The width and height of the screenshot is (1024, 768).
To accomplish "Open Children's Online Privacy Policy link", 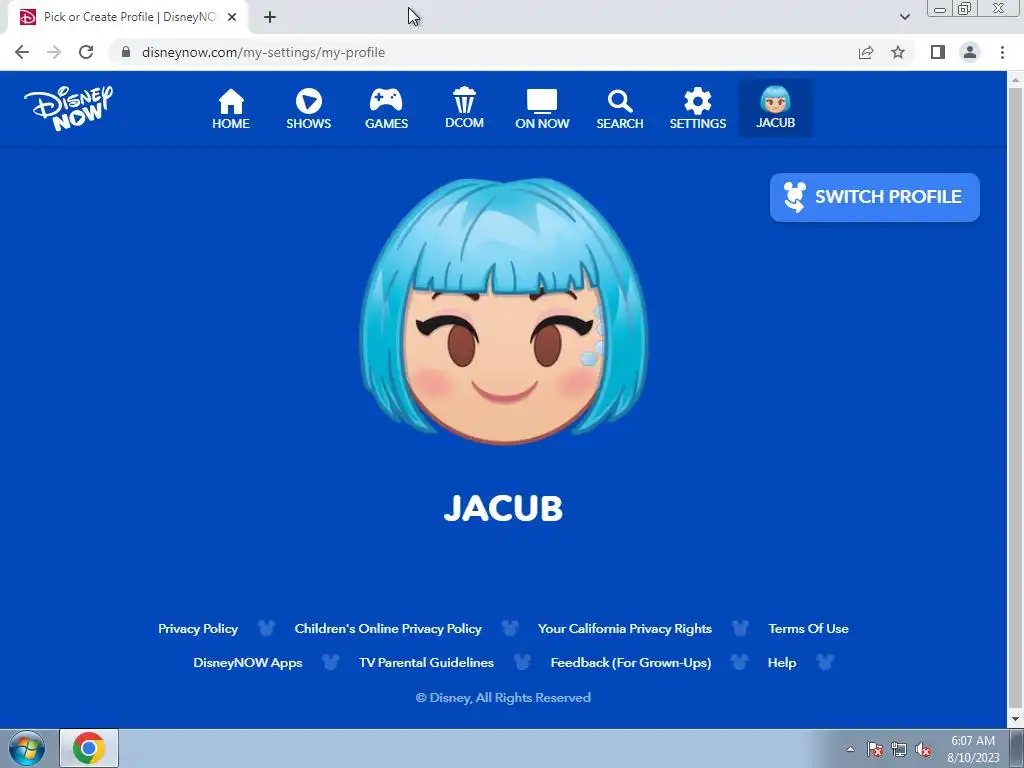I will point(388,628).
